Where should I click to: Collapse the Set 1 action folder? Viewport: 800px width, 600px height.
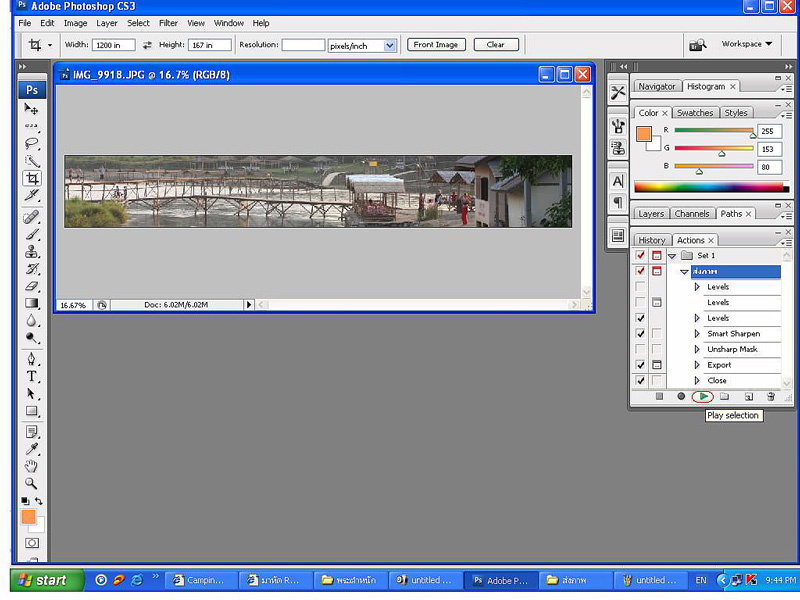tap(672, 256)
